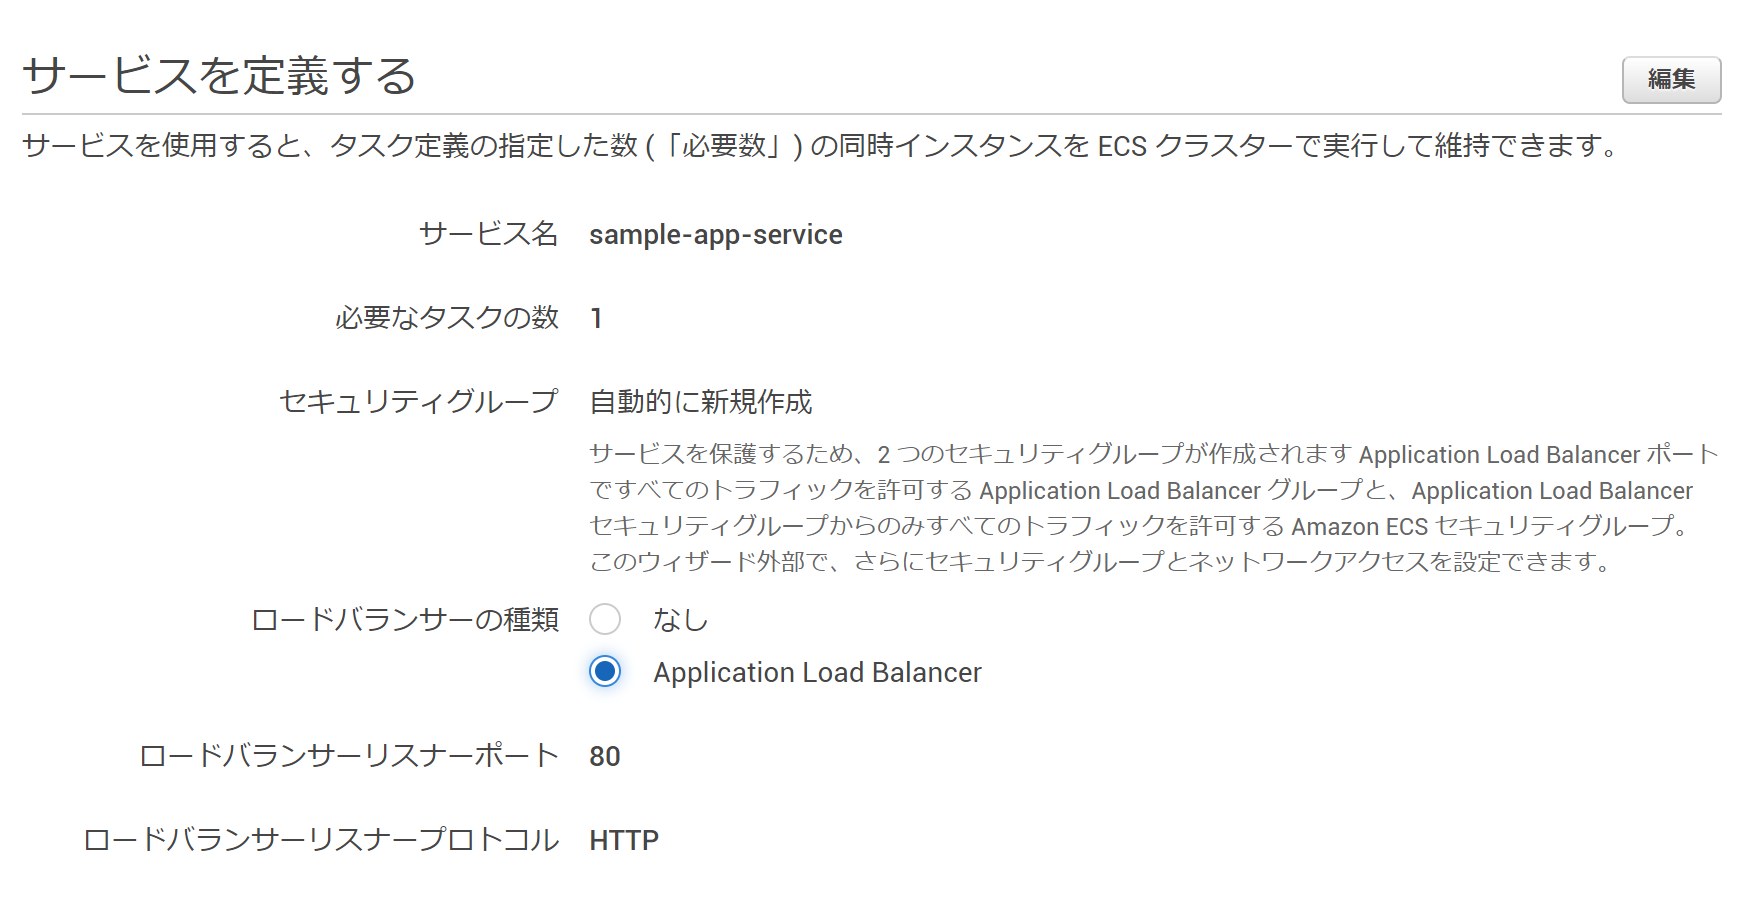This screenshot has height=903, width=1741.
Task: Click the ロードバランサーの種類 label
Action: (405, 620)
